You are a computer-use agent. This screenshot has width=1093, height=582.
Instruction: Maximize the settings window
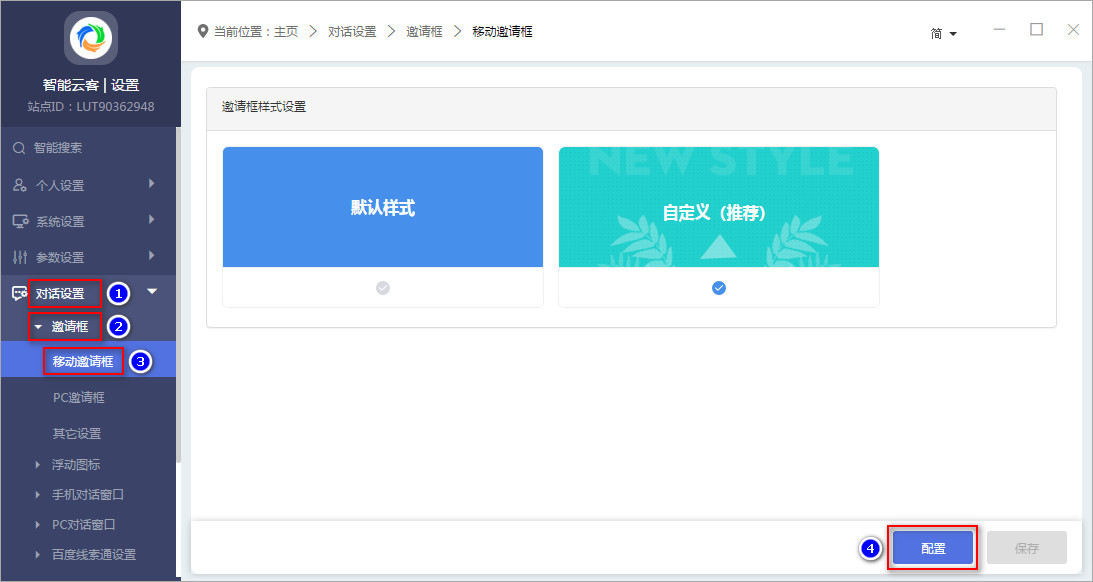[1037, 29]
